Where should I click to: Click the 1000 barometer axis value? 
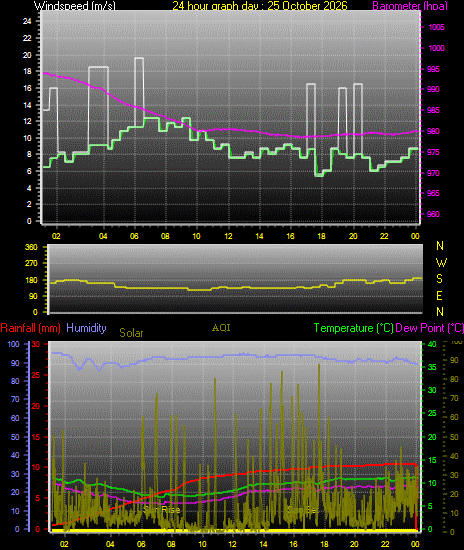(436, 48)
